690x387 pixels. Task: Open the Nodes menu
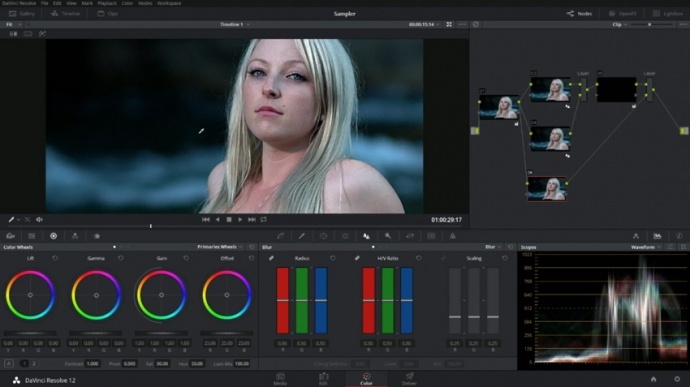145,3
